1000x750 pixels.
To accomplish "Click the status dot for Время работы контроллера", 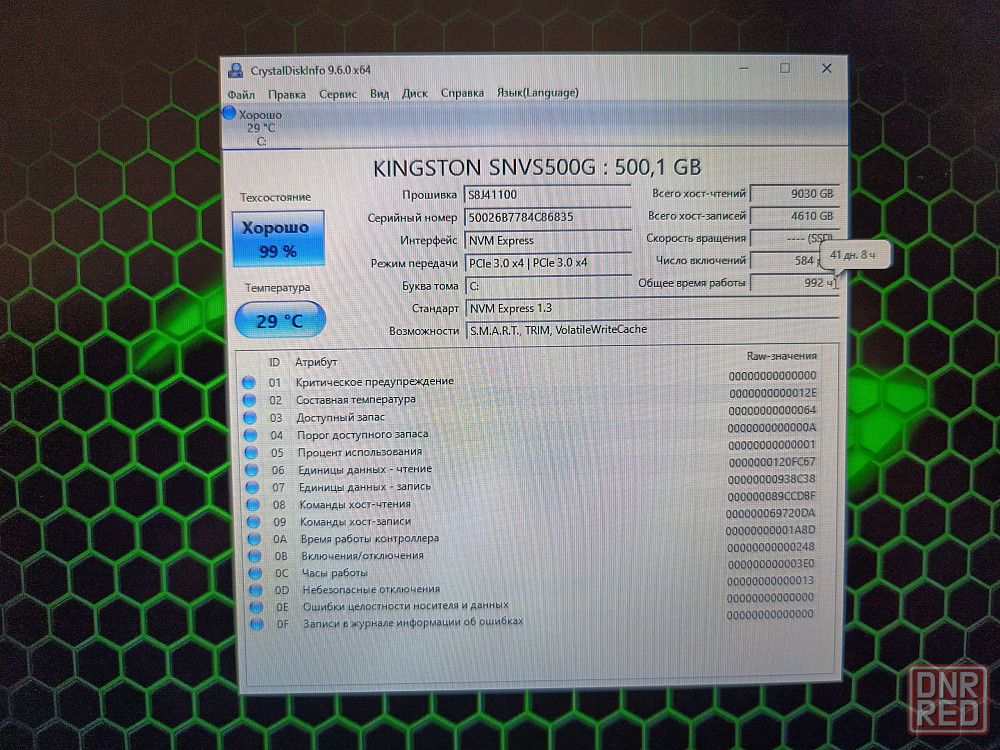I will tap(254, 540).
